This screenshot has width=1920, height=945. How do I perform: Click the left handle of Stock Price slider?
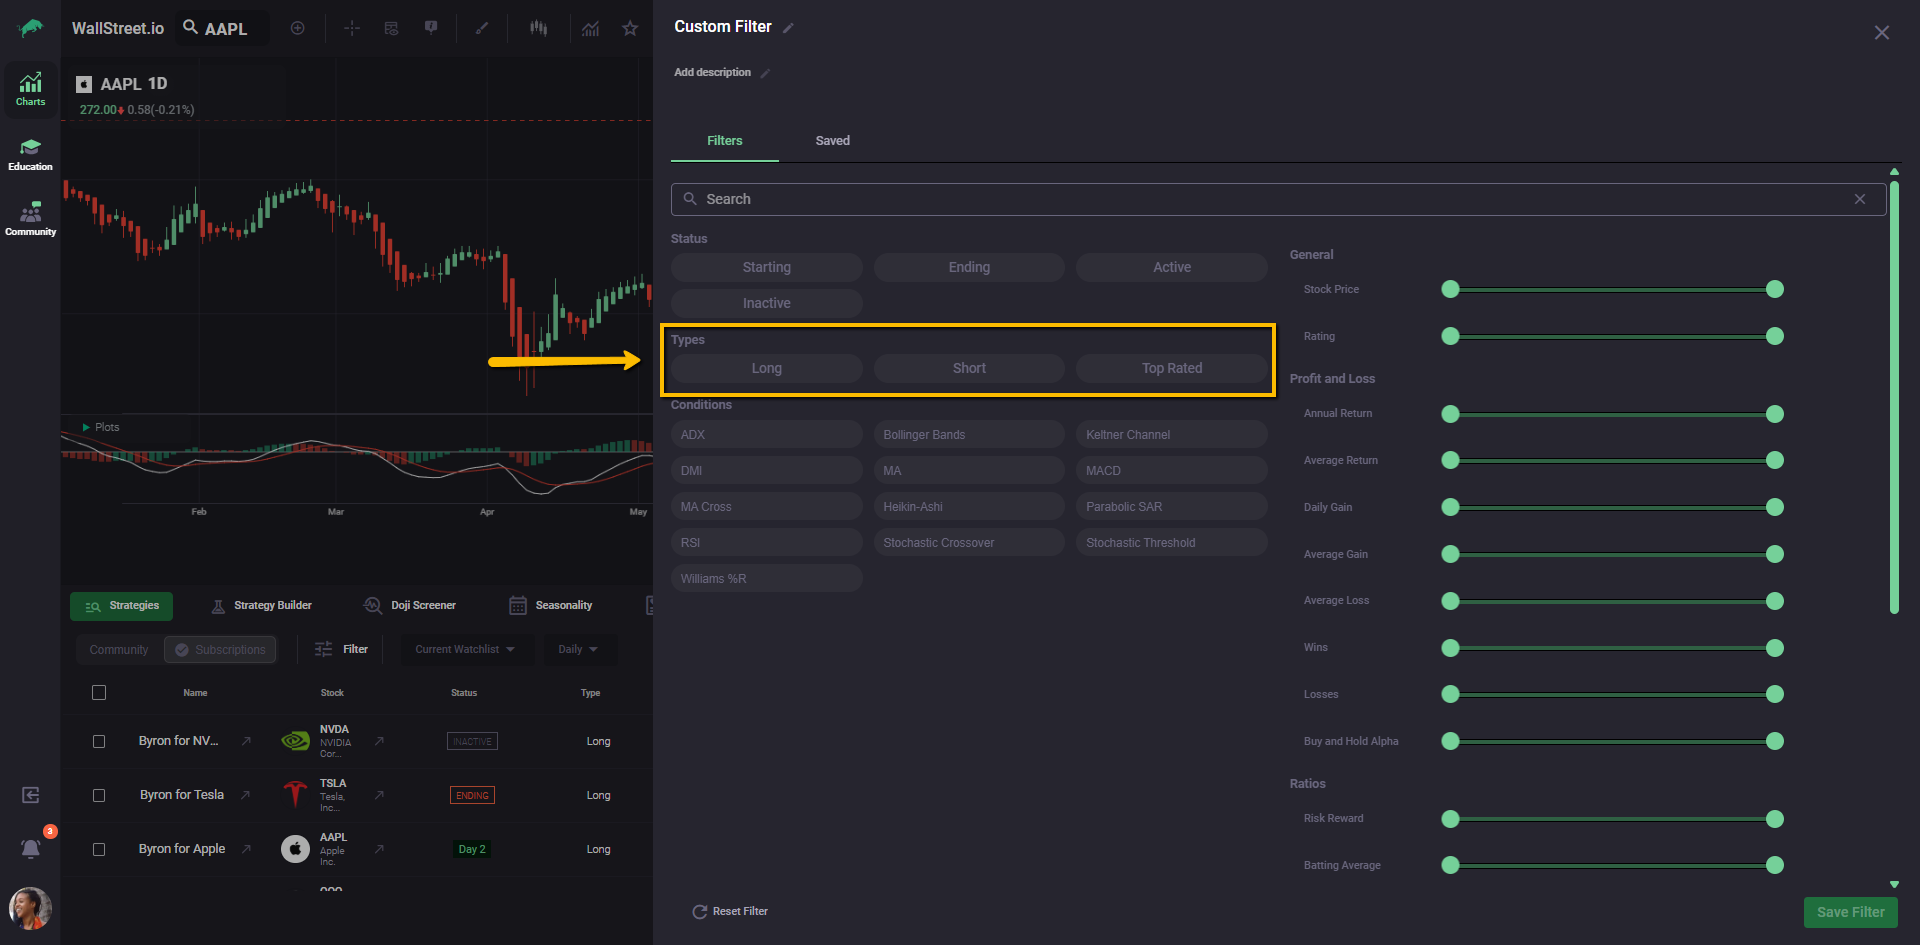pos(1450,289)
